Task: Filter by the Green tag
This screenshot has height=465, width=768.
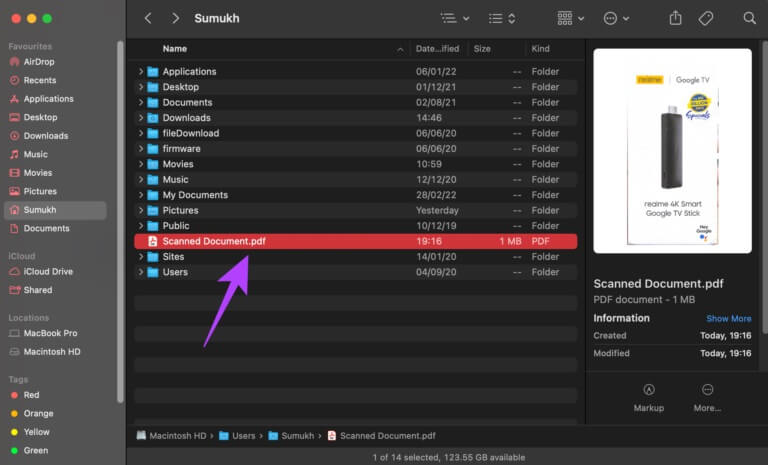Action: click(x=55, y=451)
